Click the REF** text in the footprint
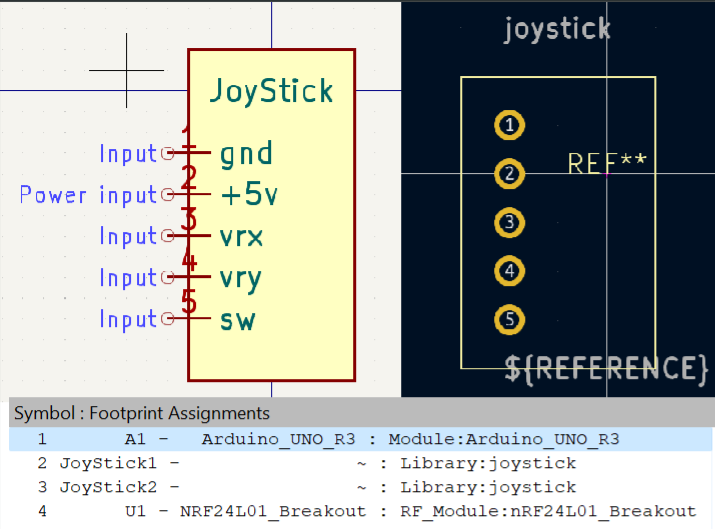This screenshot has height=529, width=715. point(607,163)
